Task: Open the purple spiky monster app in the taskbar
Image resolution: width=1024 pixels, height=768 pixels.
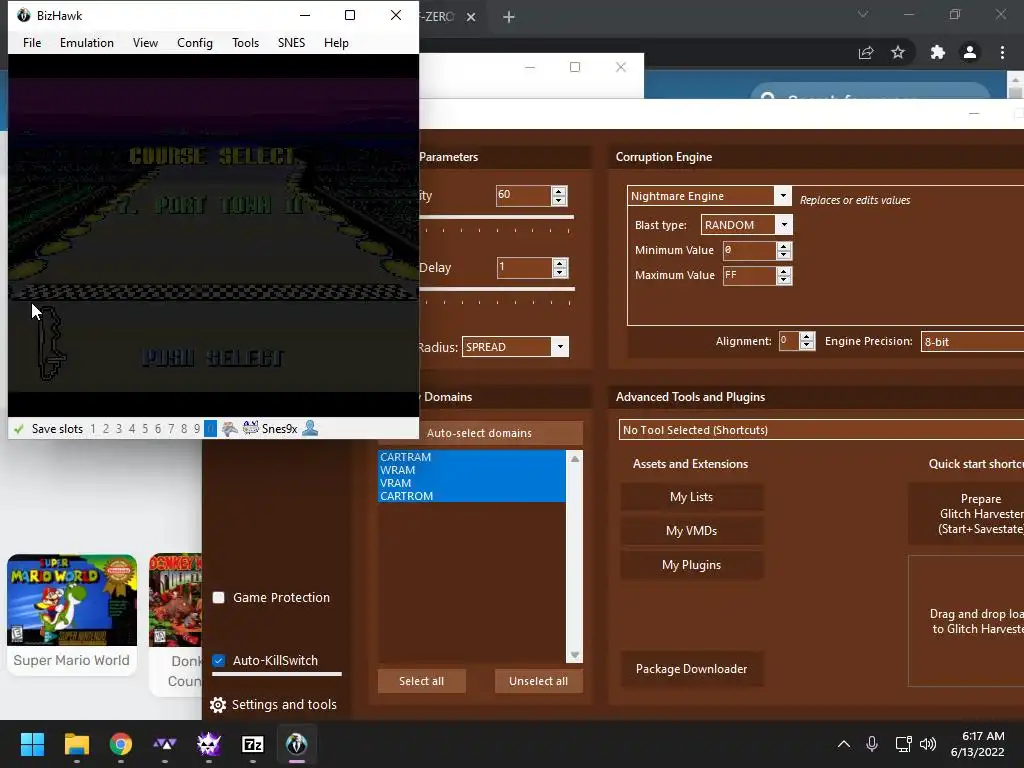Action: tap(209, 744)
